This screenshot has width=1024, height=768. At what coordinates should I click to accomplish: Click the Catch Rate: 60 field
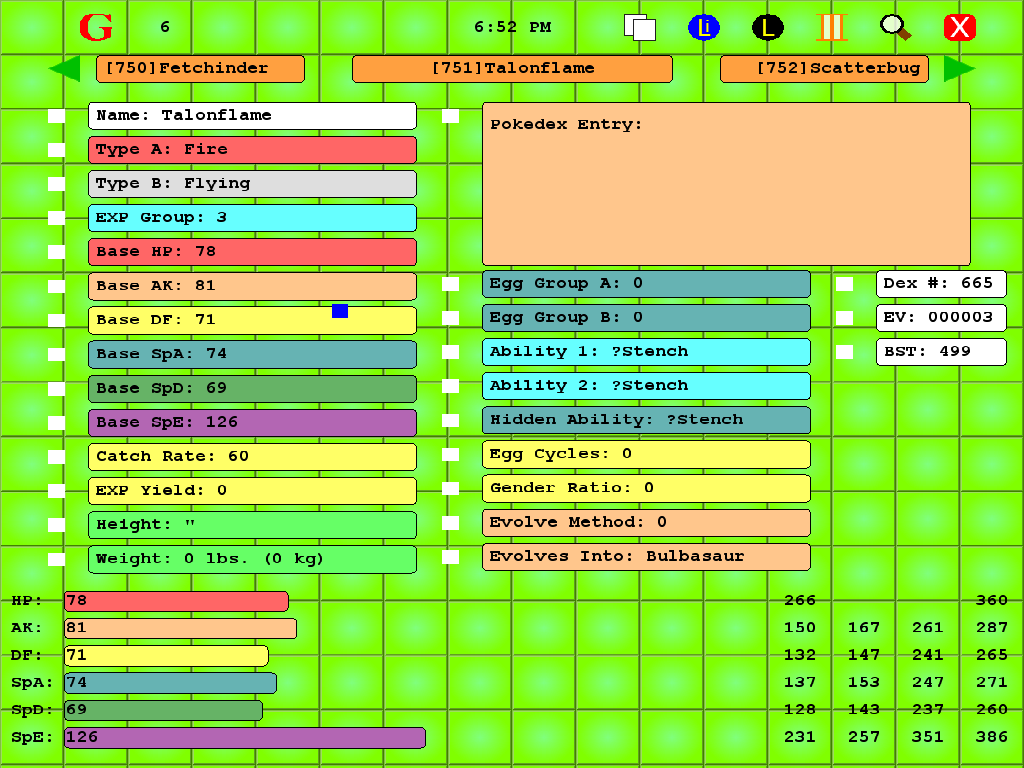click(252, 457)
